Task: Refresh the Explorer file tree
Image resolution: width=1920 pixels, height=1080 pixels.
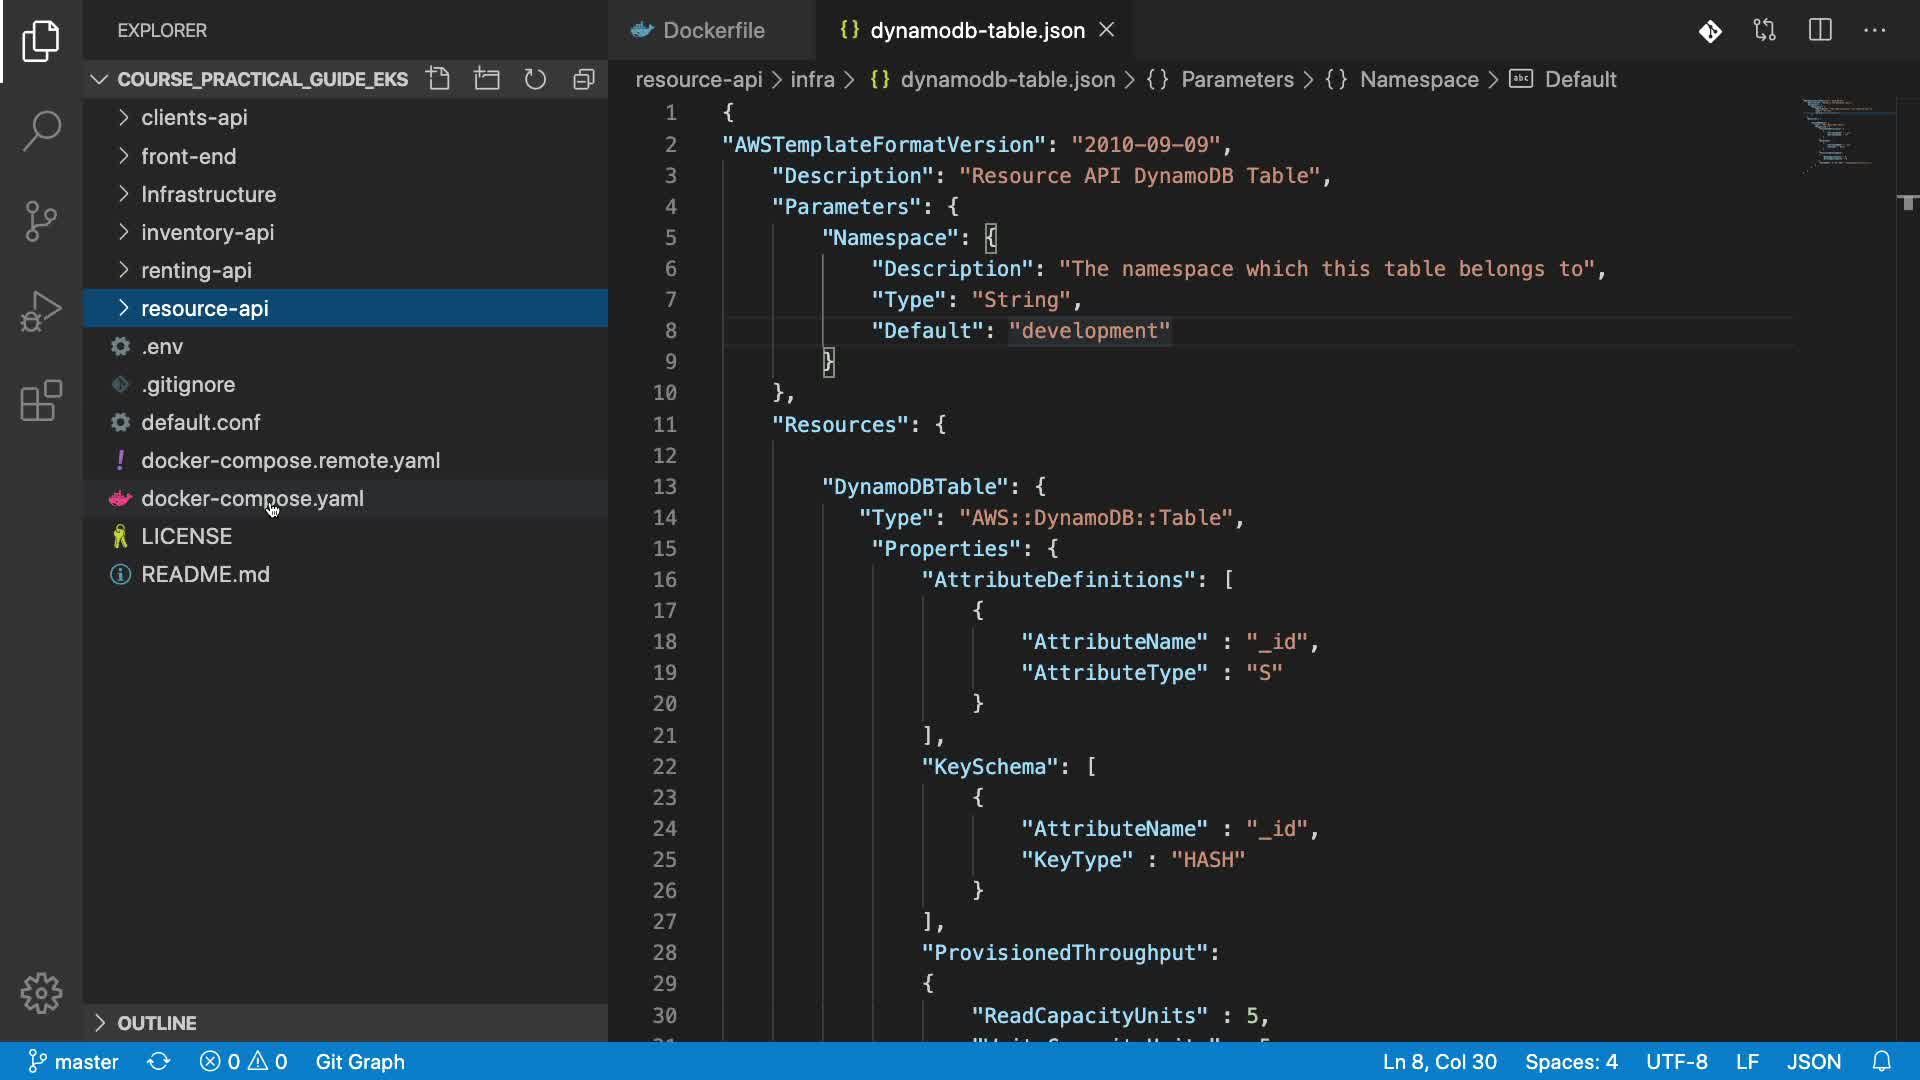Action: point(535,79)
